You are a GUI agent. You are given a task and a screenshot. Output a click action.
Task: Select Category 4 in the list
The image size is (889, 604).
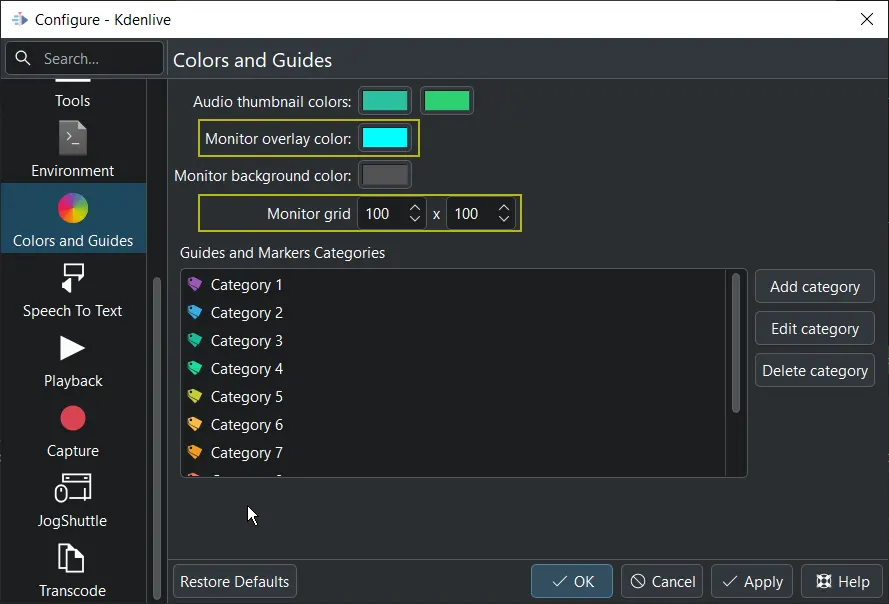pos(454,369)
